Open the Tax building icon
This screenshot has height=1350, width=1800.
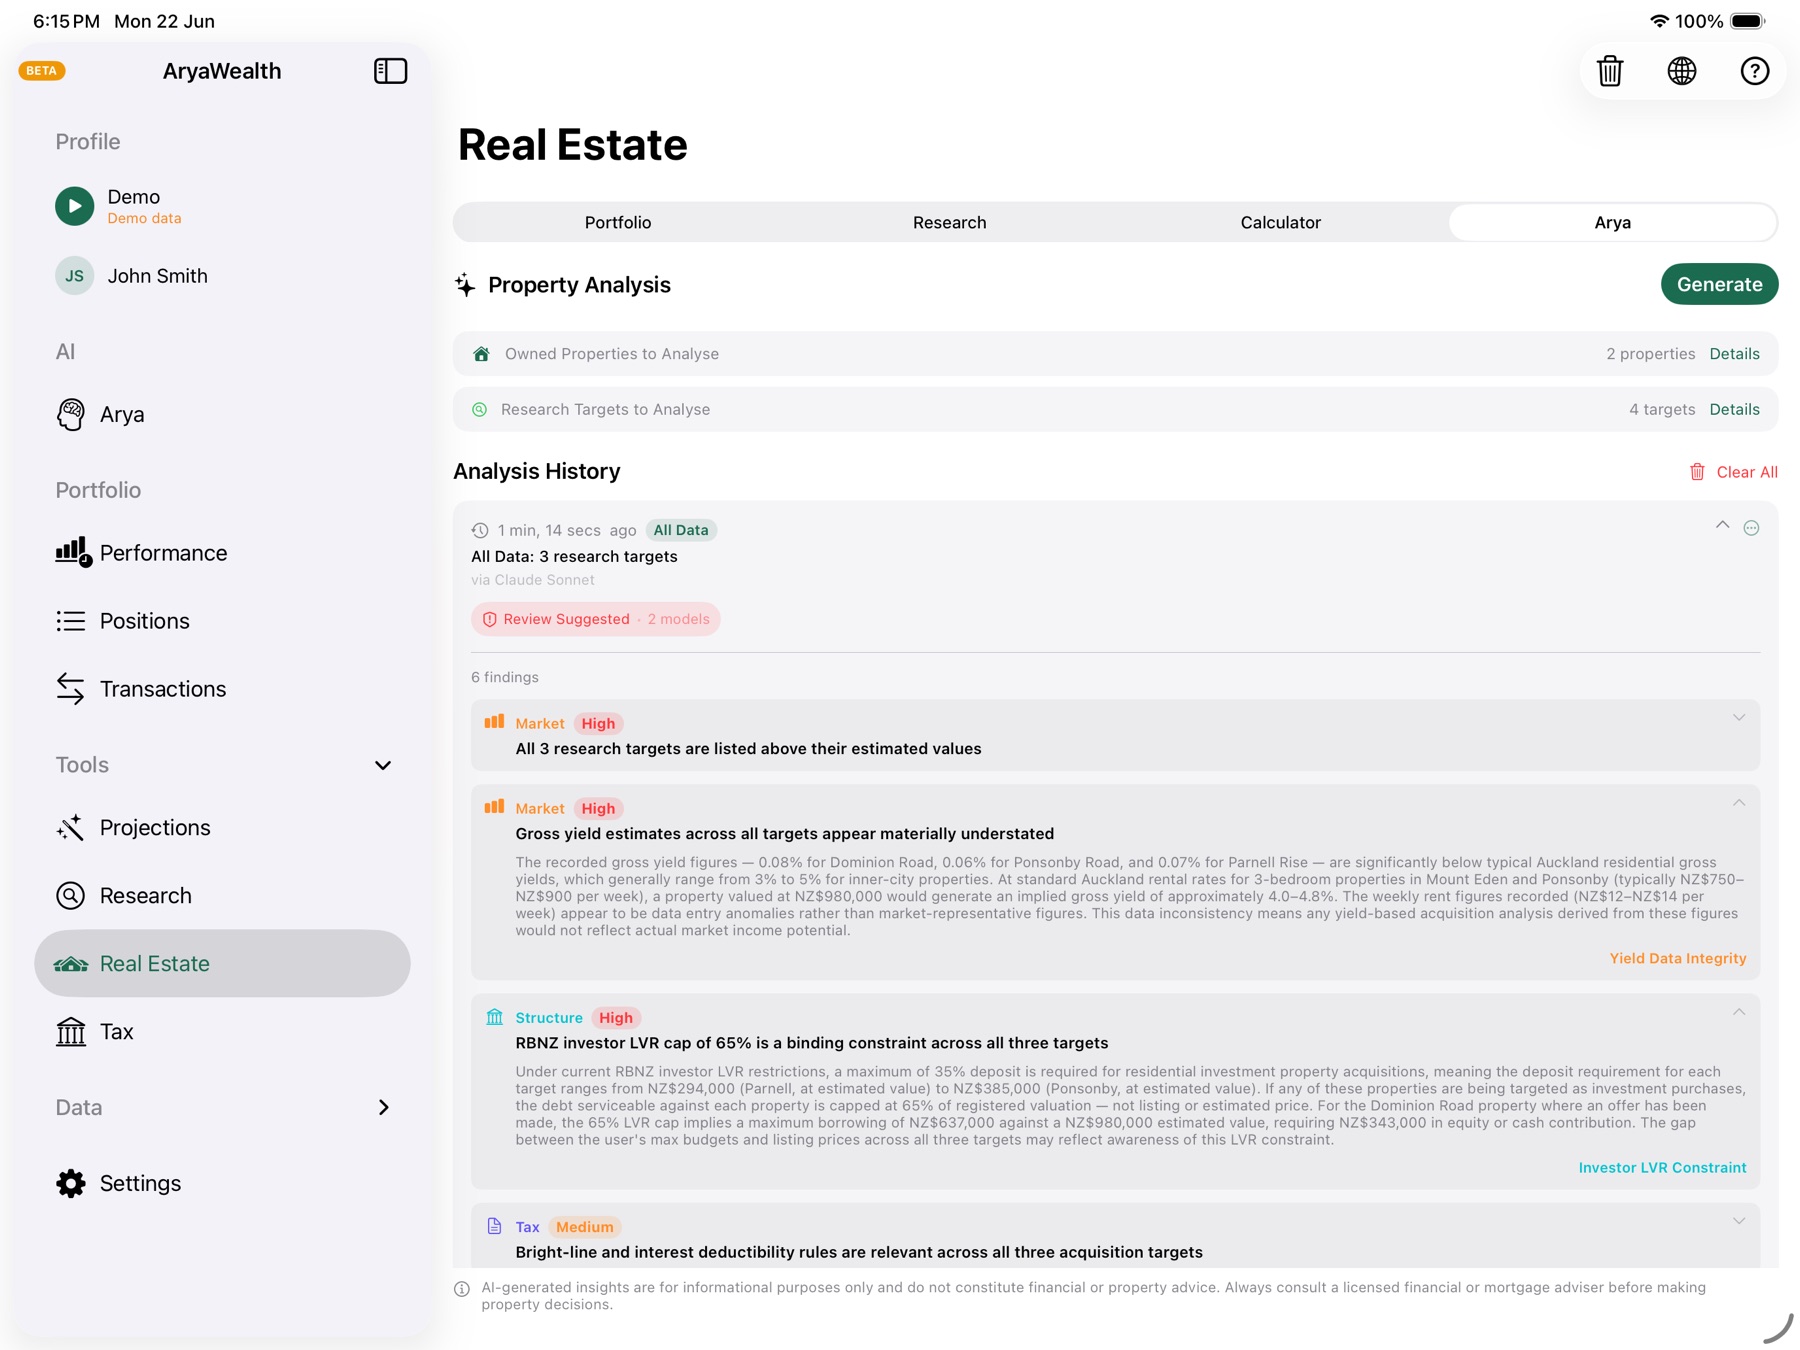[x=70, y=1032]
